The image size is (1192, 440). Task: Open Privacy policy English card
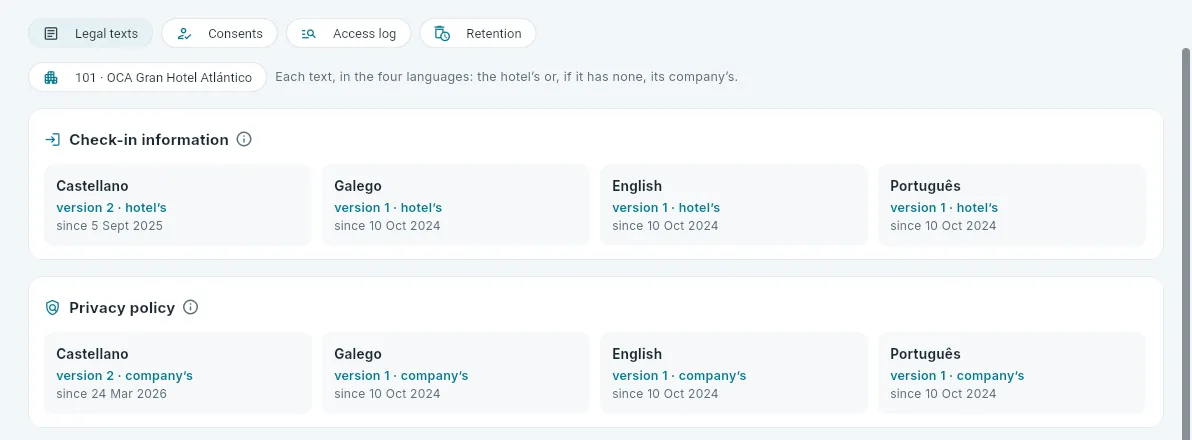click(x=734, y=373)
